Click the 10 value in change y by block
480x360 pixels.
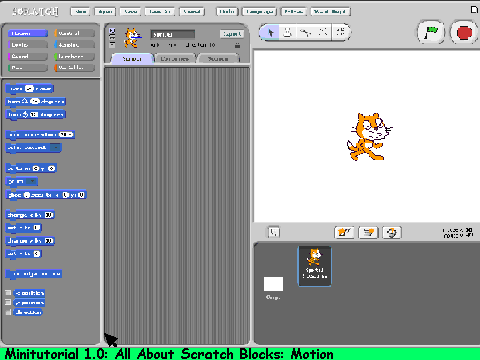[x=49, y=241]
